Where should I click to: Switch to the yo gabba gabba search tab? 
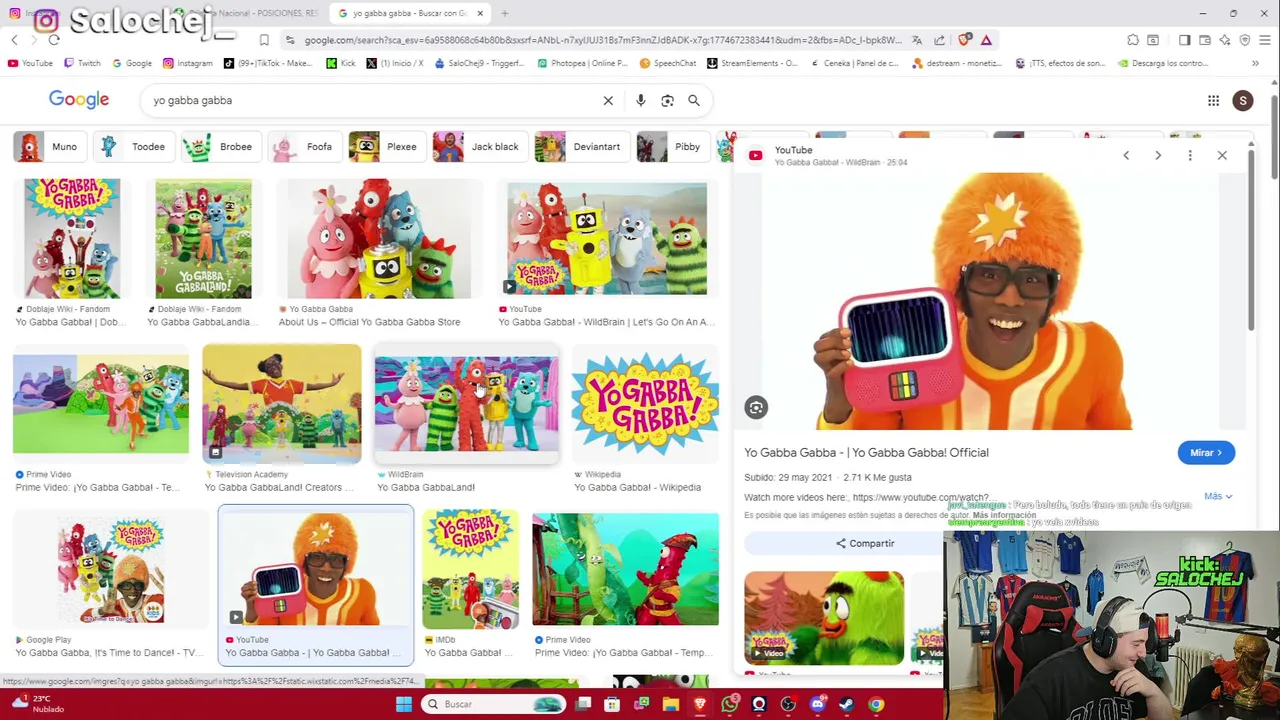[410, 13]
